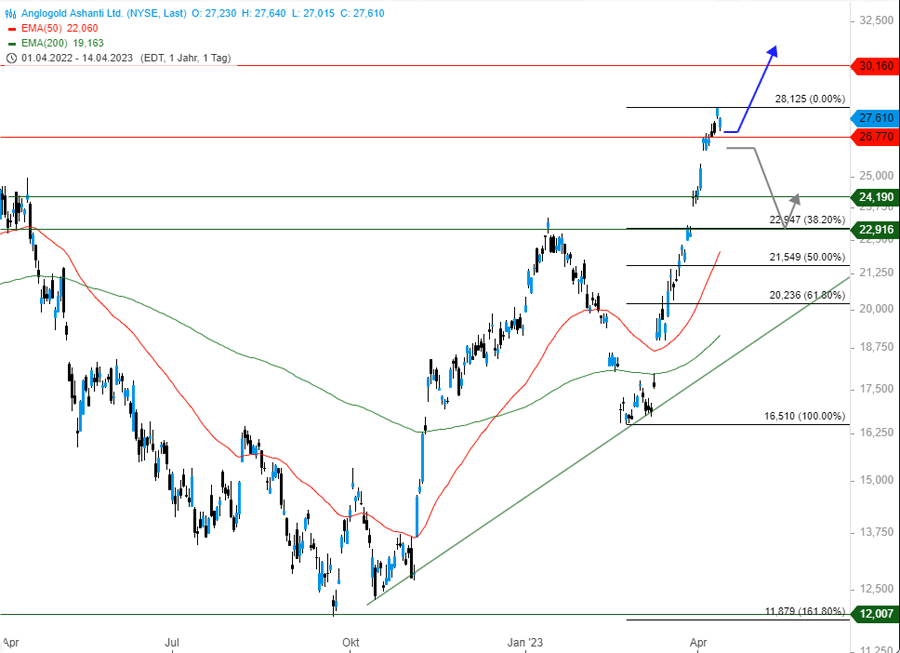Viewport: 900px width, 653px height.
Task: Click the Jan '23 label on time axis
Action: click(x=526, y=642)
